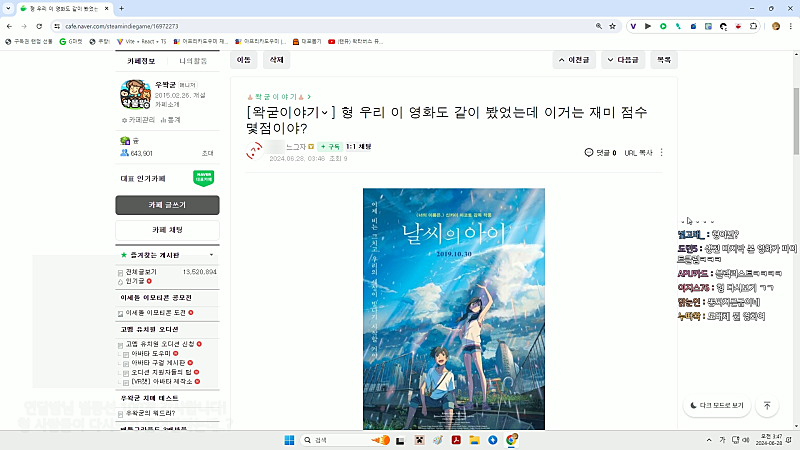Open the Extensions puzzle-piece icon
Image resolution: width=800 pixels, height=450 pixels.
tap(754, 26)
